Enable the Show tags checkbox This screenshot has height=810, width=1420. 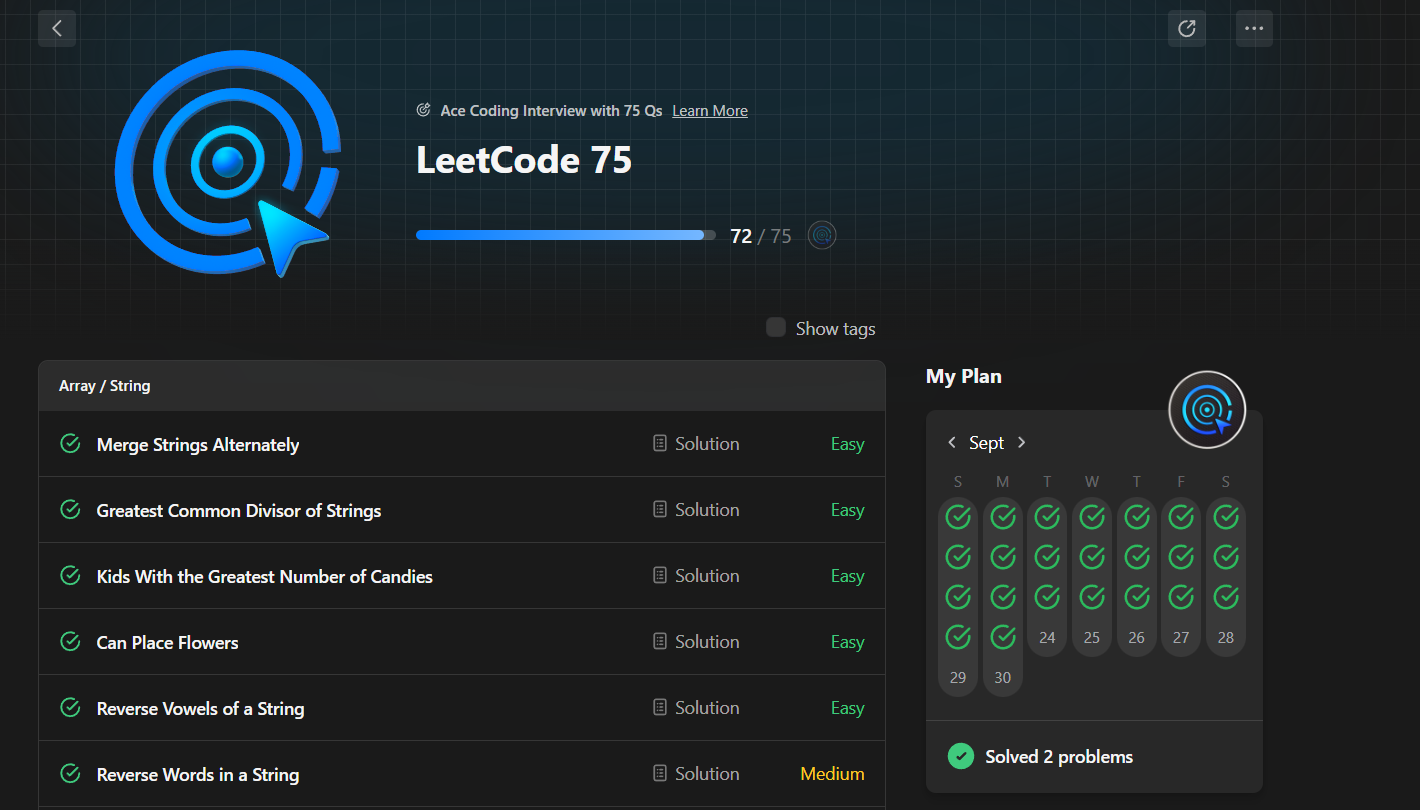776,327
